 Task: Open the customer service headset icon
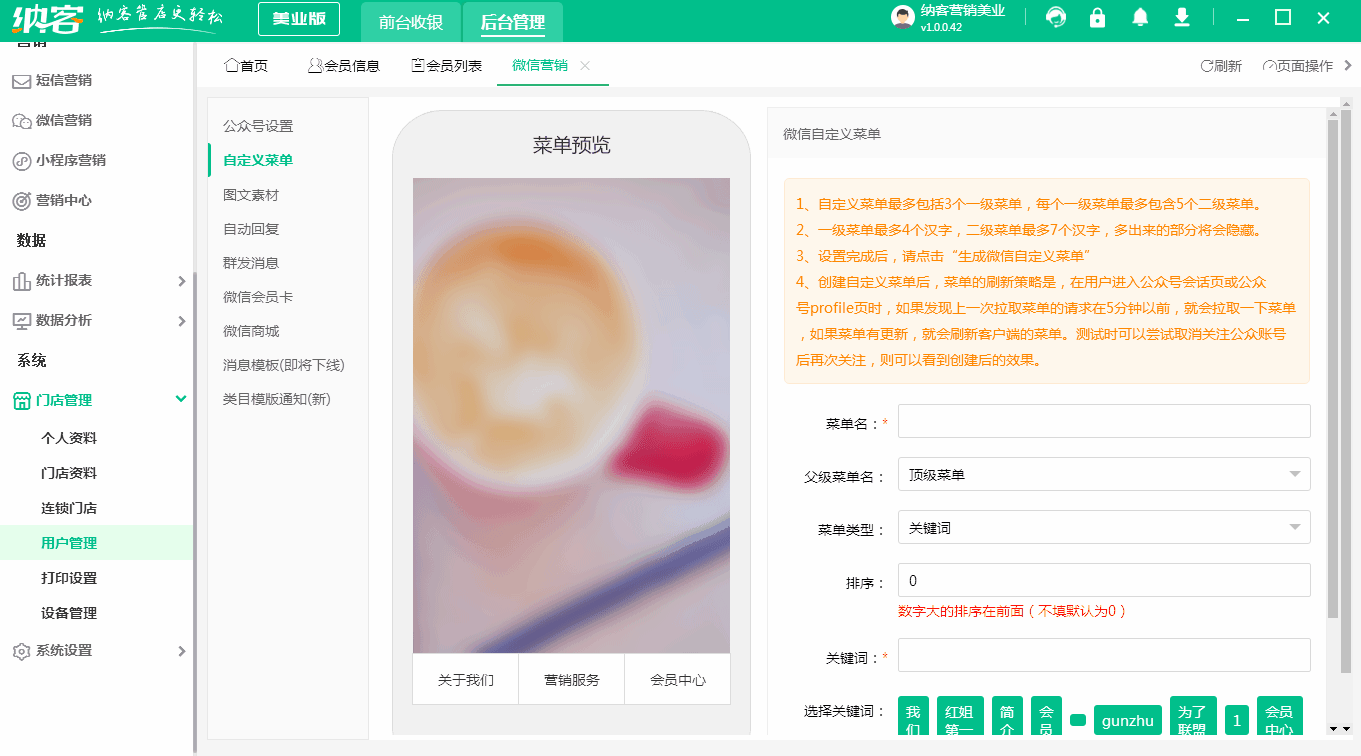coord(1055,17)
